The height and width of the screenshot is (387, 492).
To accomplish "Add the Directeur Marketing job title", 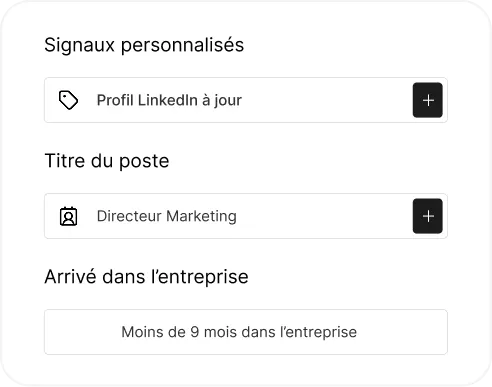I will click(427, 216).
